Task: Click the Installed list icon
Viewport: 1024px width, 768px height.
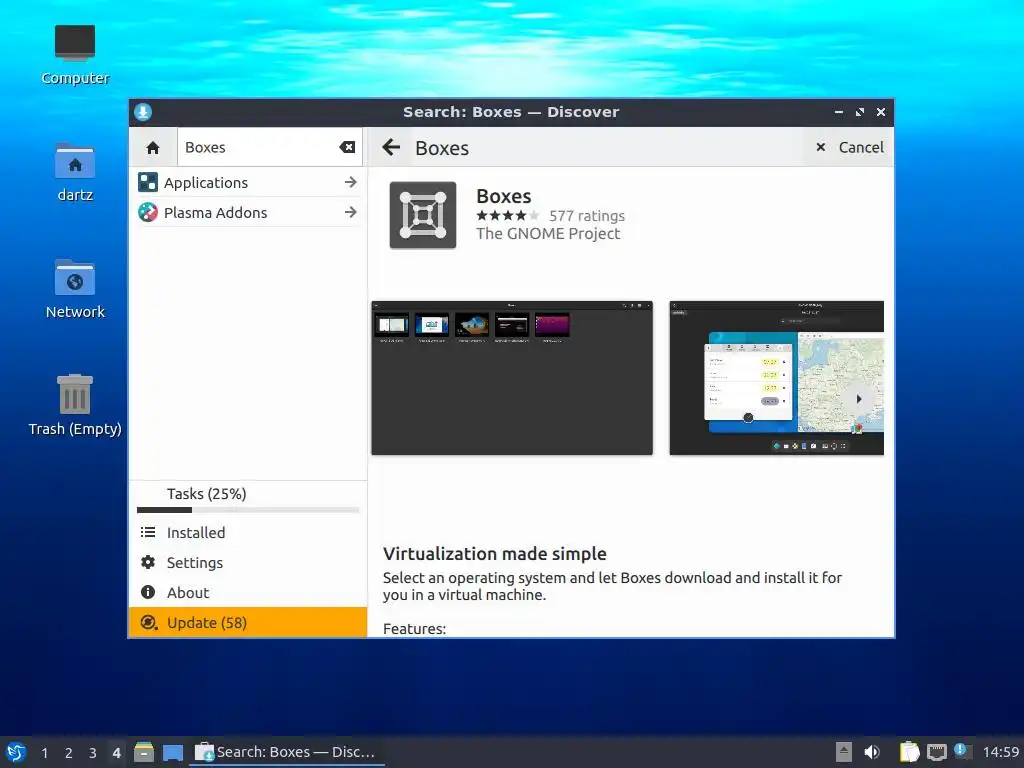Action: click(148, 532)
